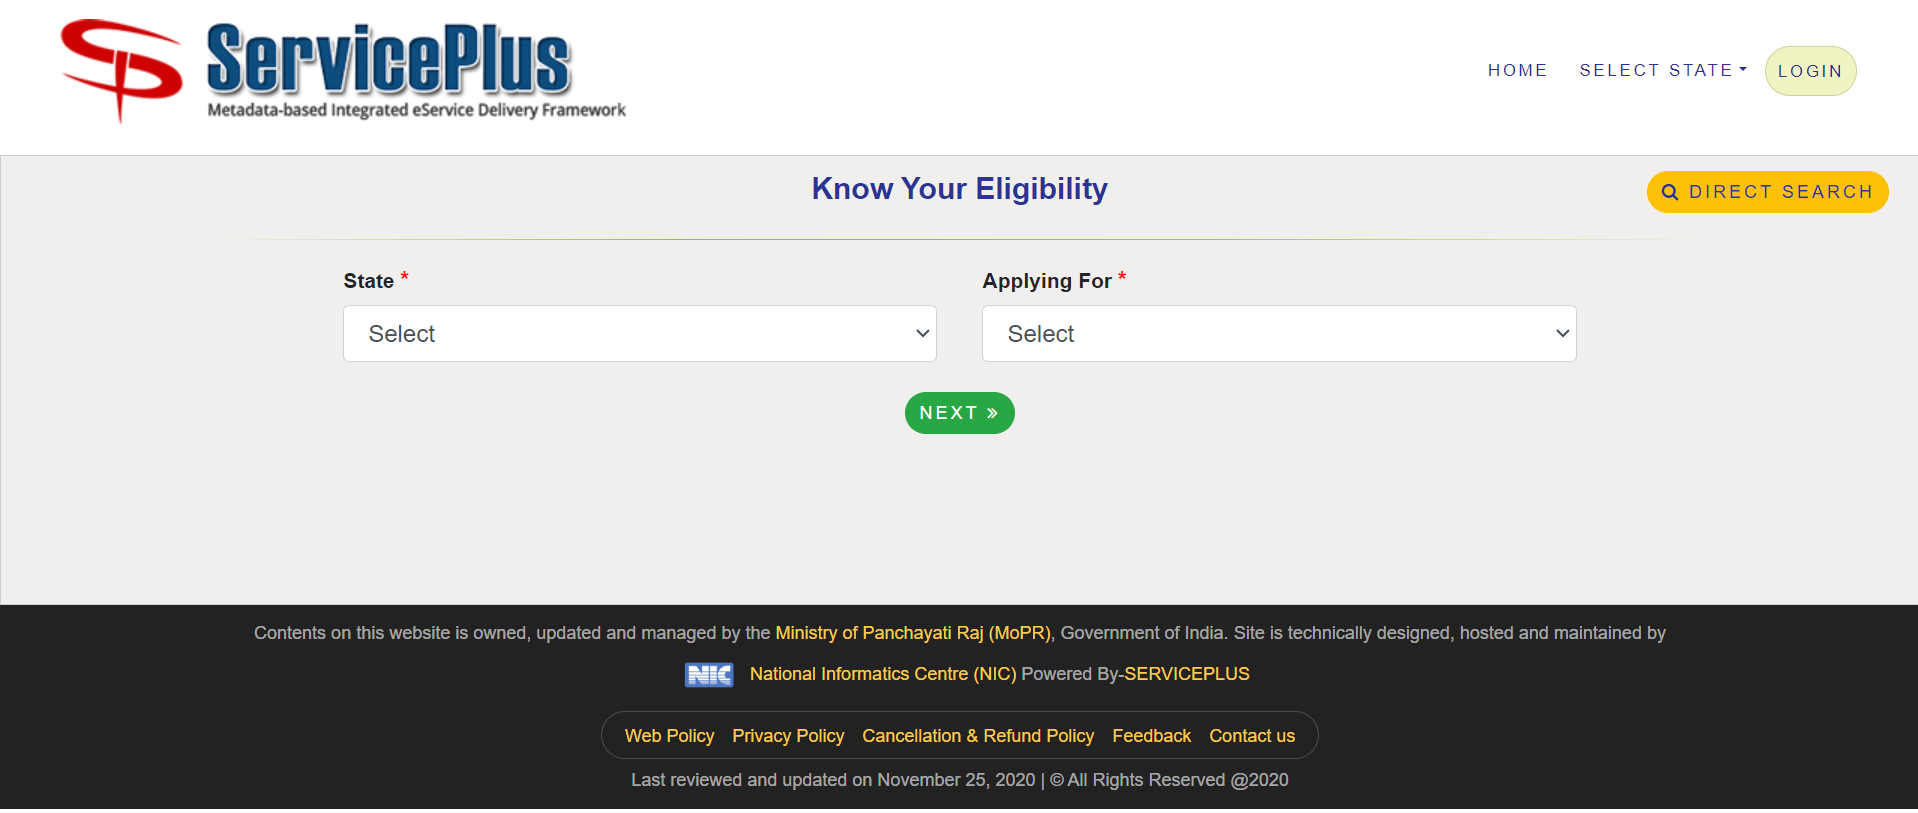Click the double-arrow icon on the NEXT button
This screenshot has width=1918, height=813.
pos(991,412)
